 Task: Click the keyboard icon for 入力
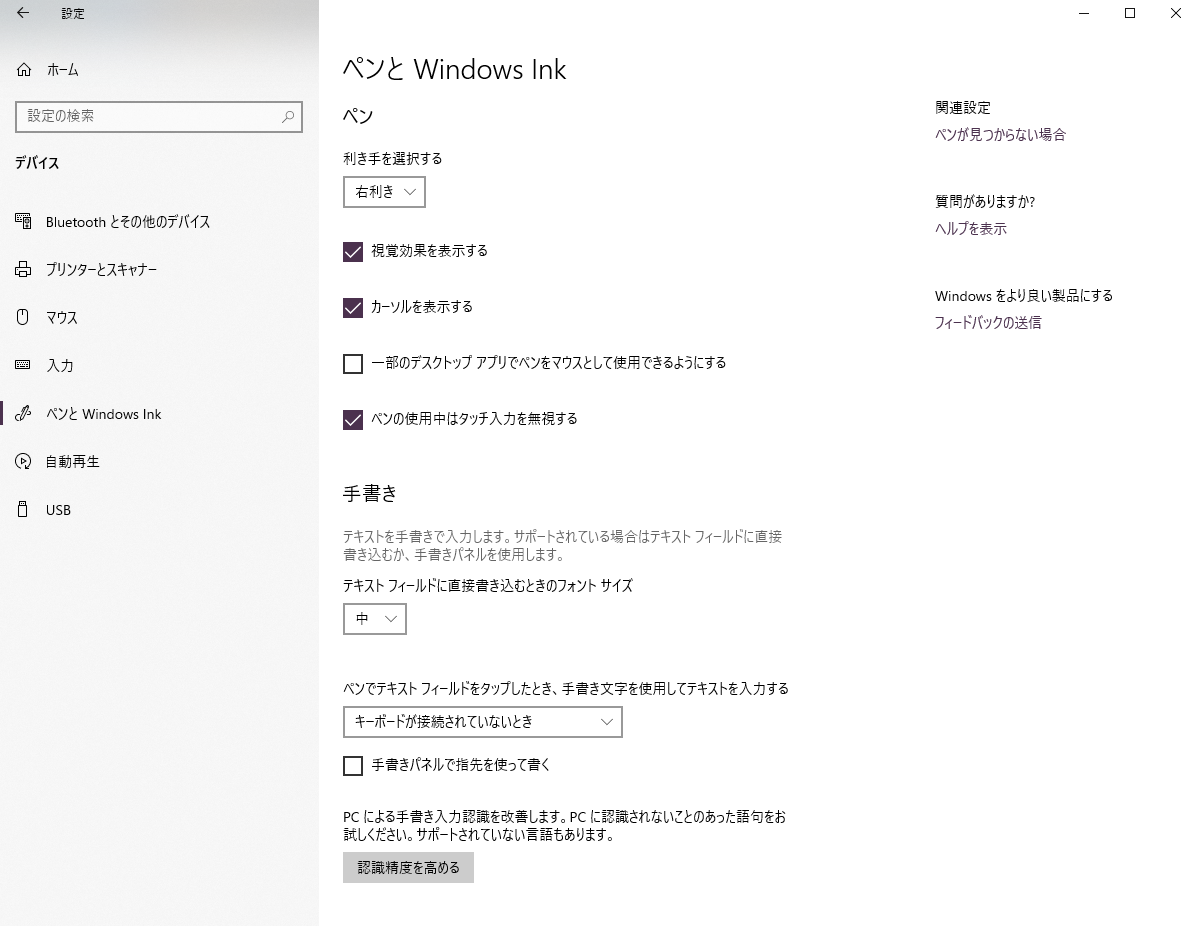point(23,365)
